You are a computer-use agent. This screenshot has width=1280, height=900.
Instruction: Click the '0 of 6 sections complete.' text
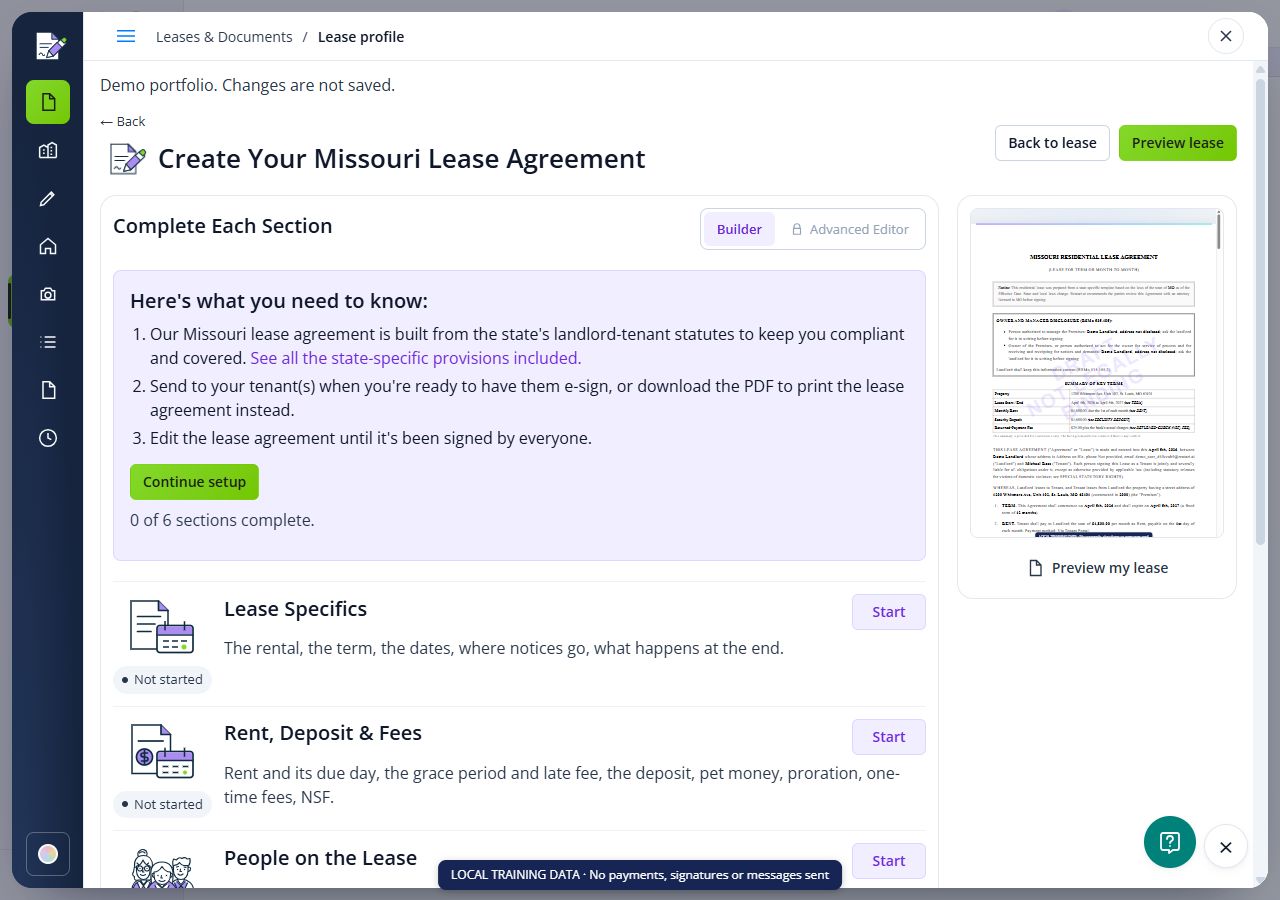click(x=222, y=520)
